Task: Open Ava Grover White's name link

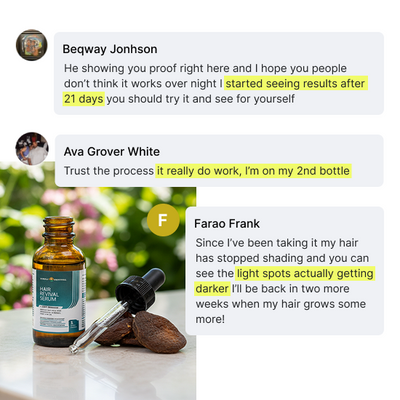Action: [x=112, y=152]
